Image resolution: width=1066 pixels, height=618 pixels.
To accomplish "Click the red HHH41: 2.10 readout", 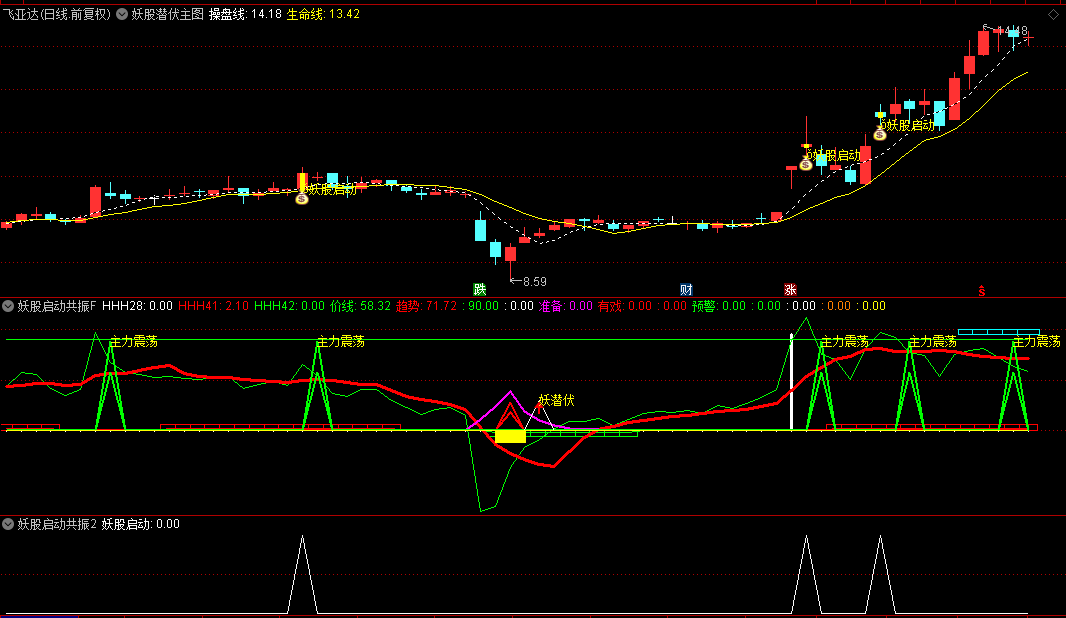I will pos(213,306).
